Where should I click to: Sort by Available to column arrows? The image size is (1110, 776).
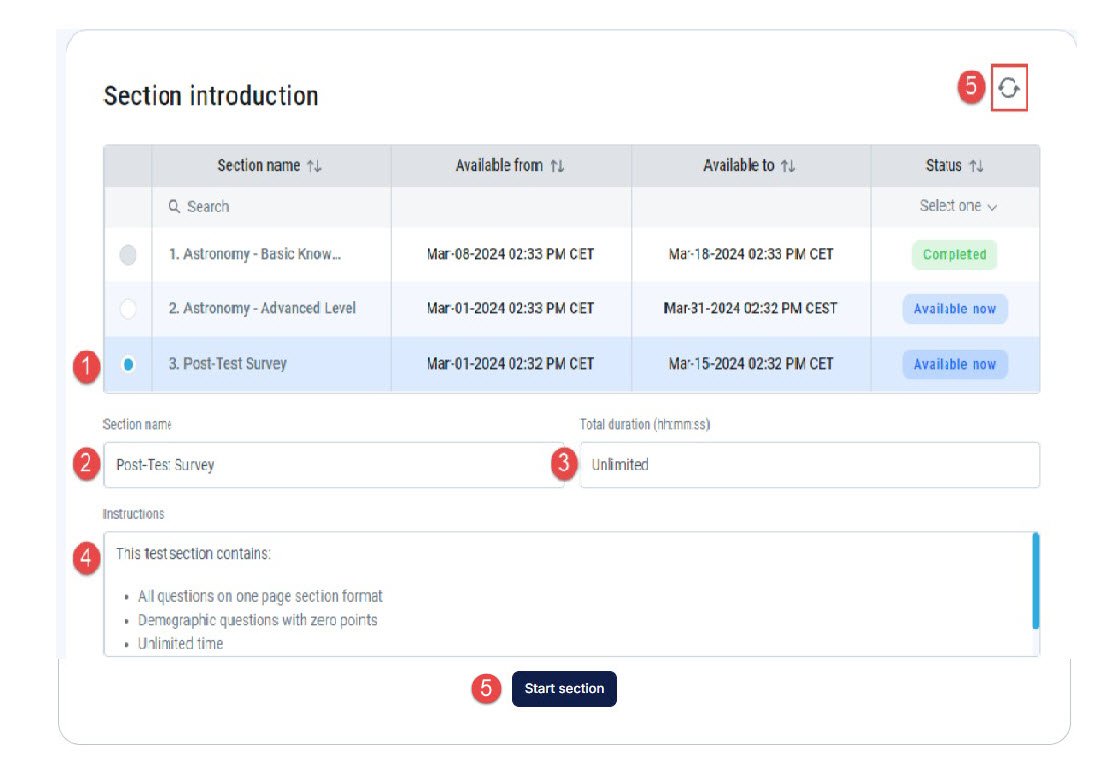point(788,166)
